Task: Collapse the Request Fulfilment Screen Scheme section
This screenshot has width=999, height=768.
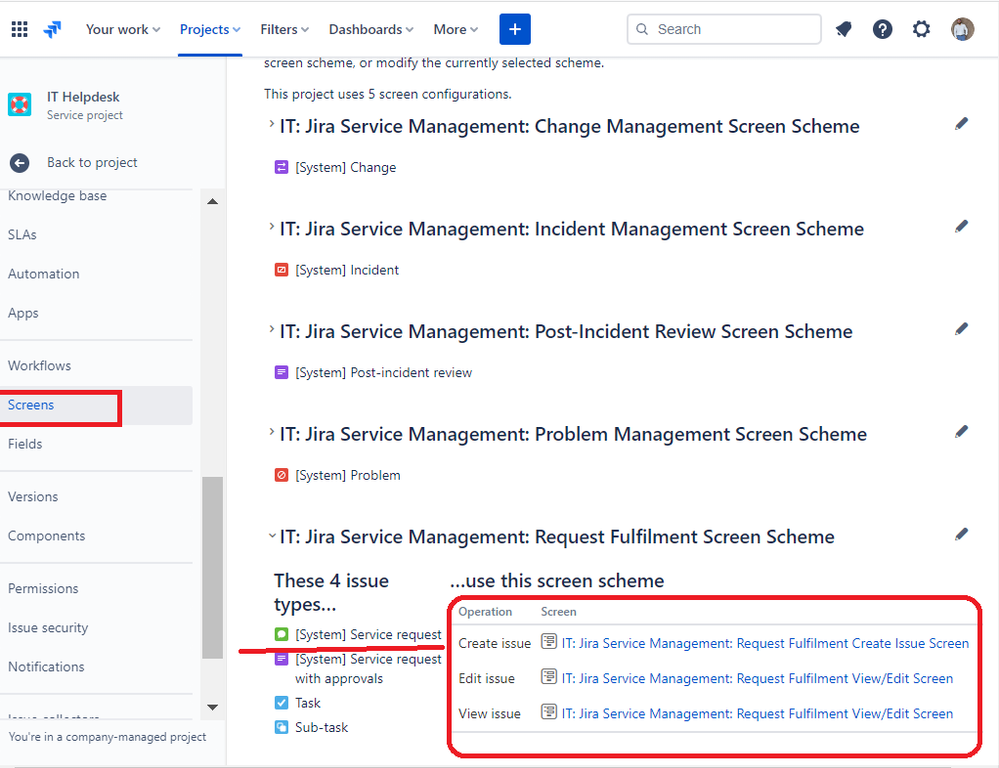Action: pyautogui.click(x=271, y=536)
